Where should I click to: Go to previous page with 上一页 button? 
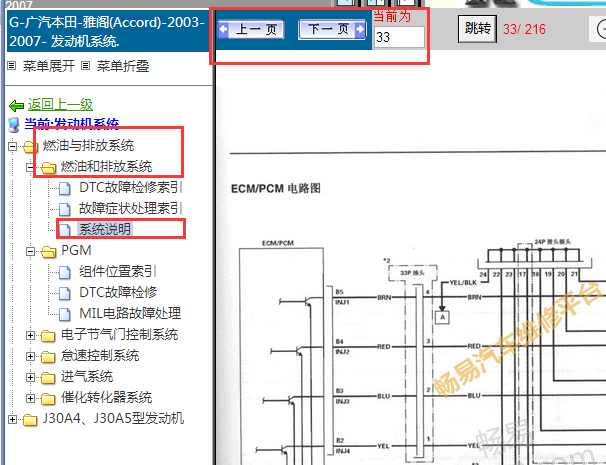pyautogui.click(x=251, y=30)
